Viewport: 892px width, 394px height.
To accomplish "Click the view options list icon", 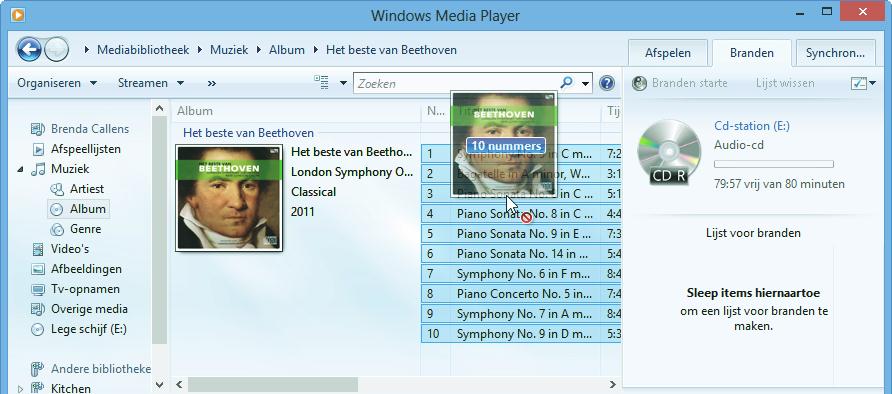I will pos(321,82).
